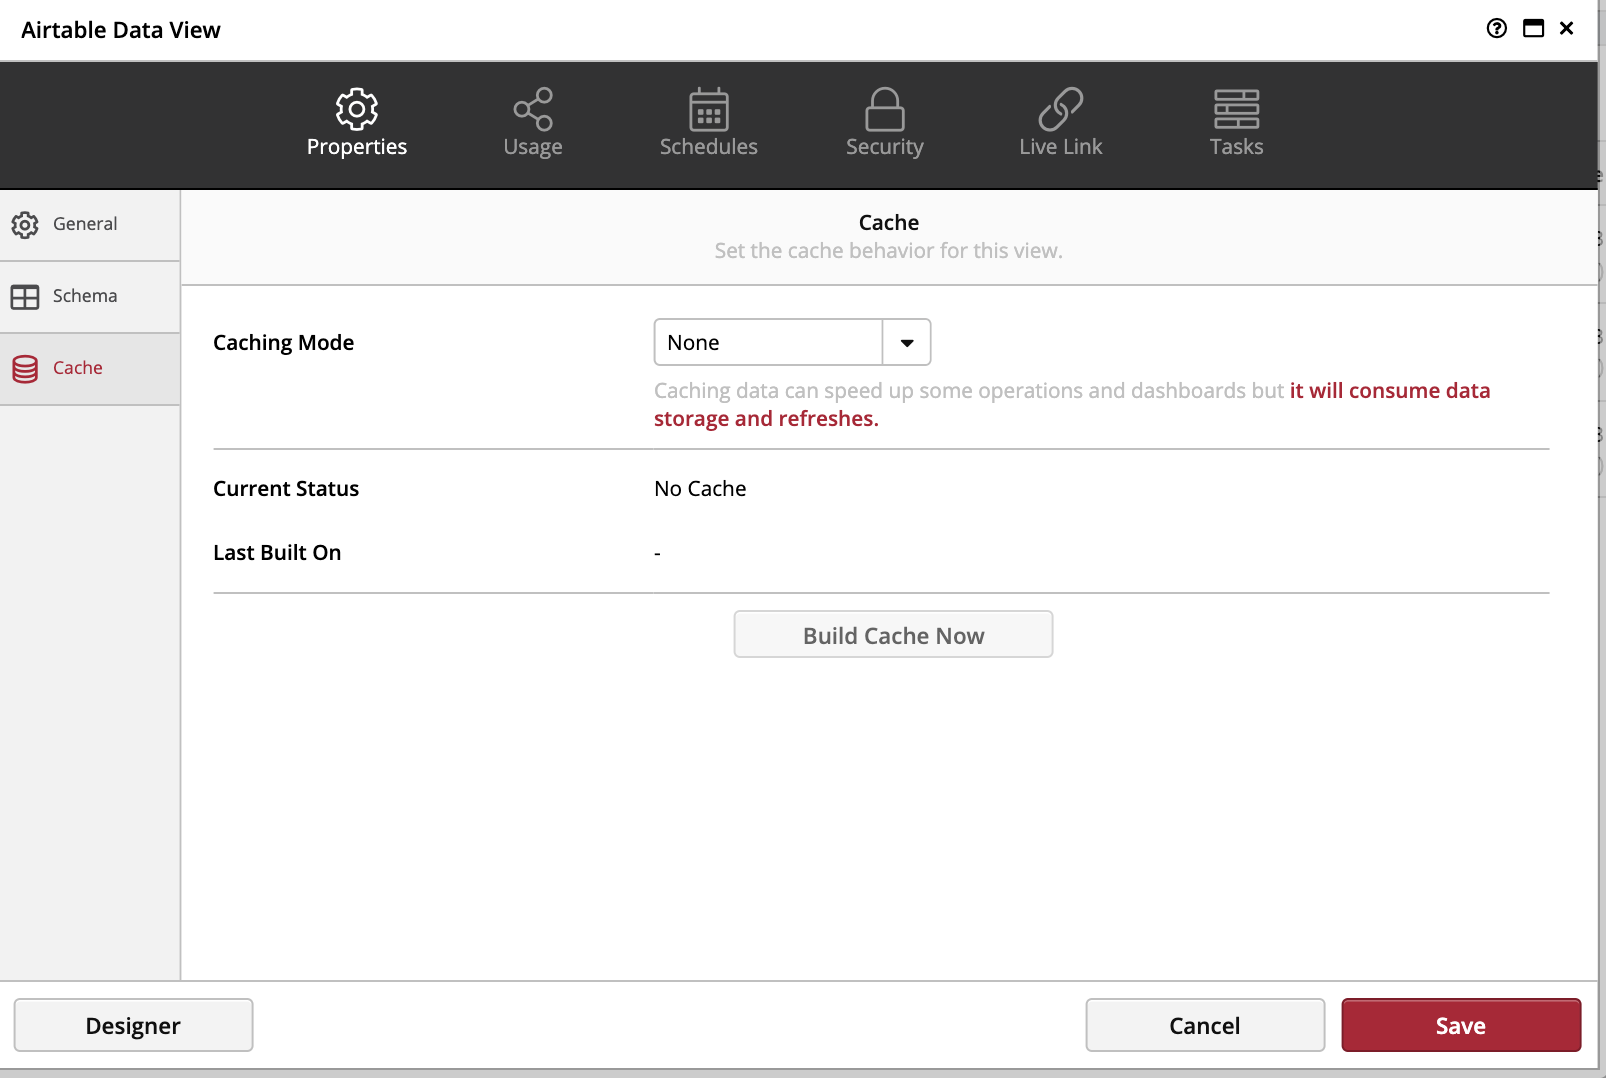Click the Schema table icon in sidebar
Viewport: 1606px width, 1078px height.
(25, 297)
